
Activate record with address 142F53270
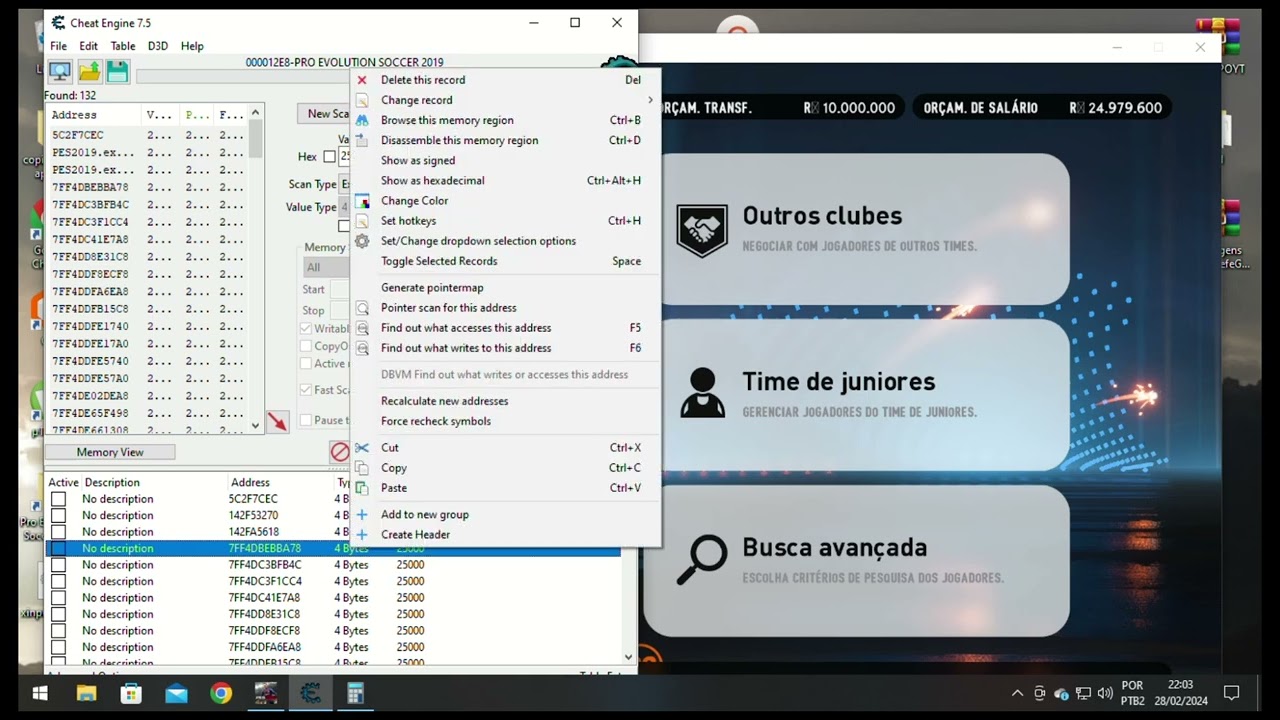(x=58, y=516)
